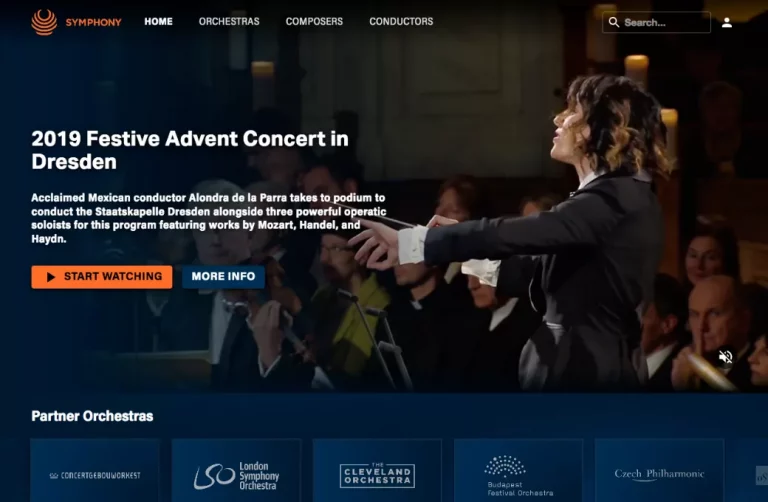
Task: Open the 2019 Festive Advent Concert title
Action: tap(190, 150)
